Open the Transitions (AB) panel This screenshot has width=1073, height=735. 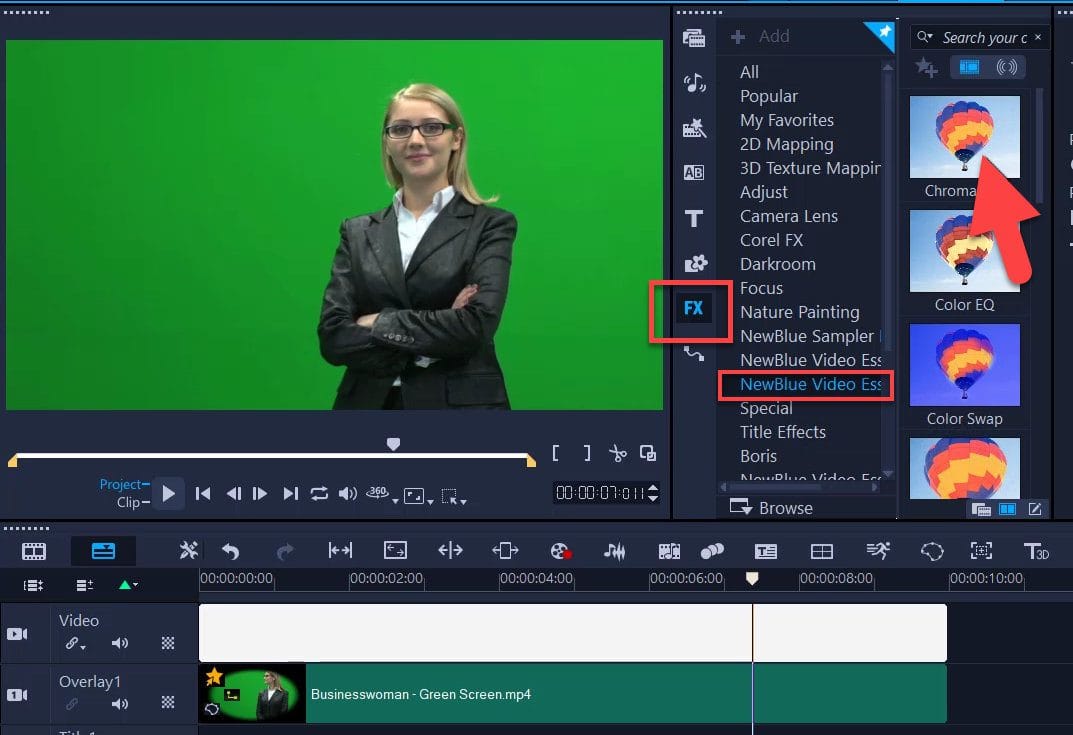click(x=694, y=172)
